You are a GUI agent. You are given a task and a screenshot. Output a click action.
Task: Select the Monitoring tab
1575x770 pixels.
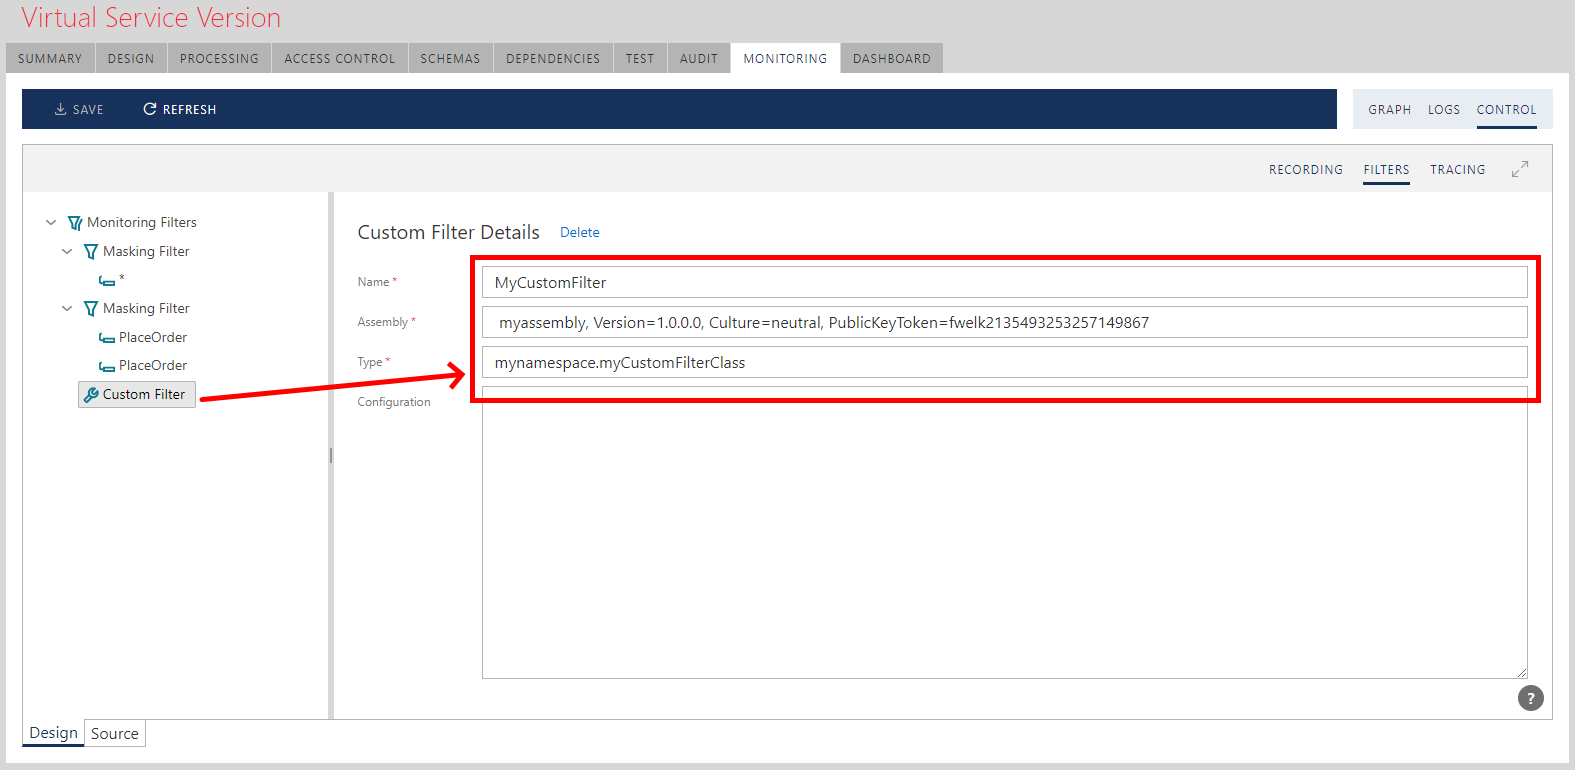click(x=785, y=59)
